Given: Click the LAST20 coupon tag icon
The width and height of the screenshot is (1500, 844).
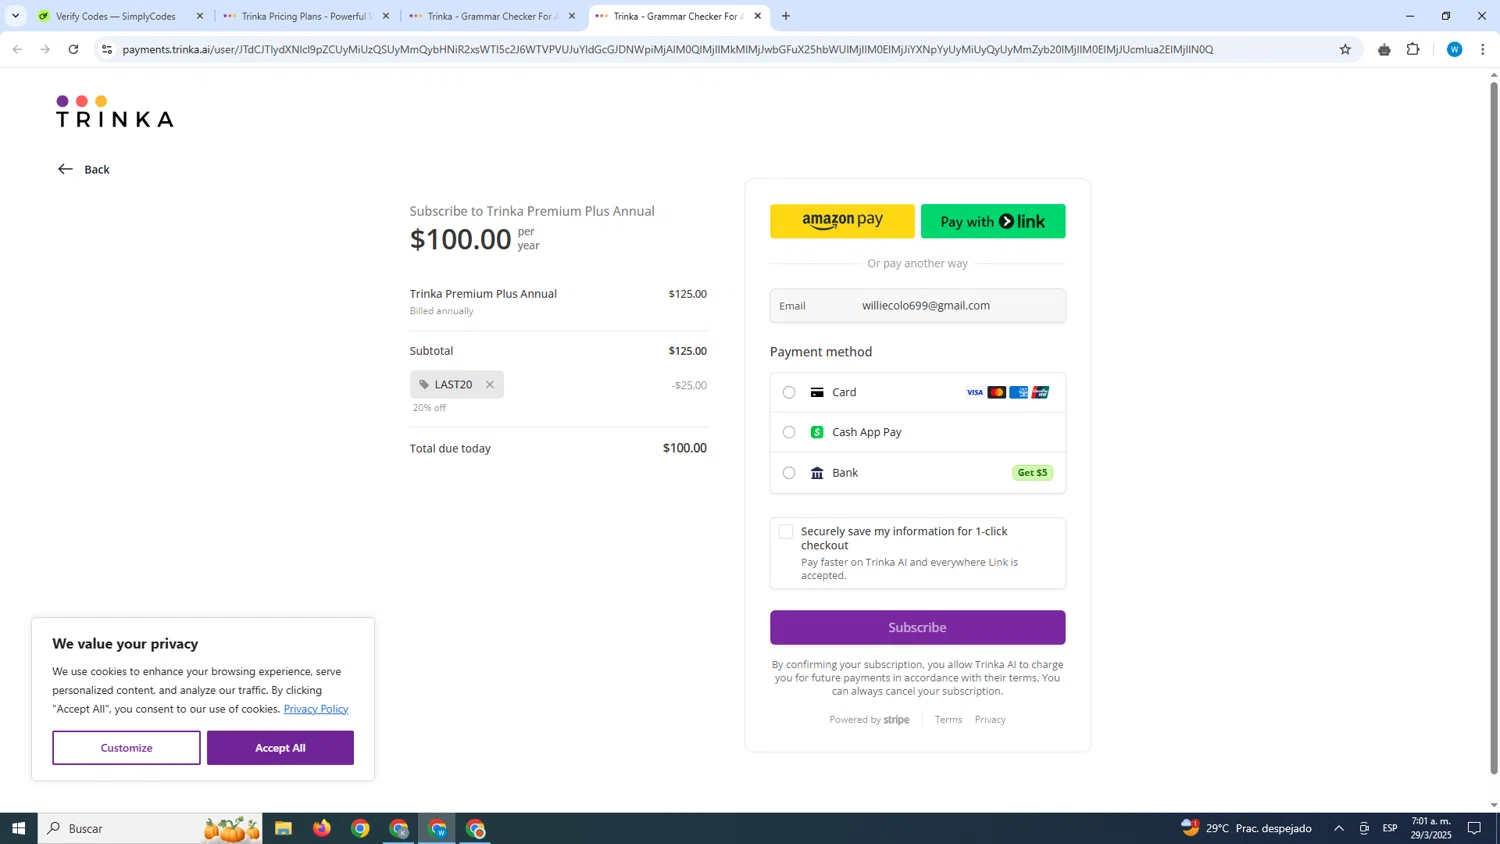Looking at the screenshot, I should click(424, 385).
